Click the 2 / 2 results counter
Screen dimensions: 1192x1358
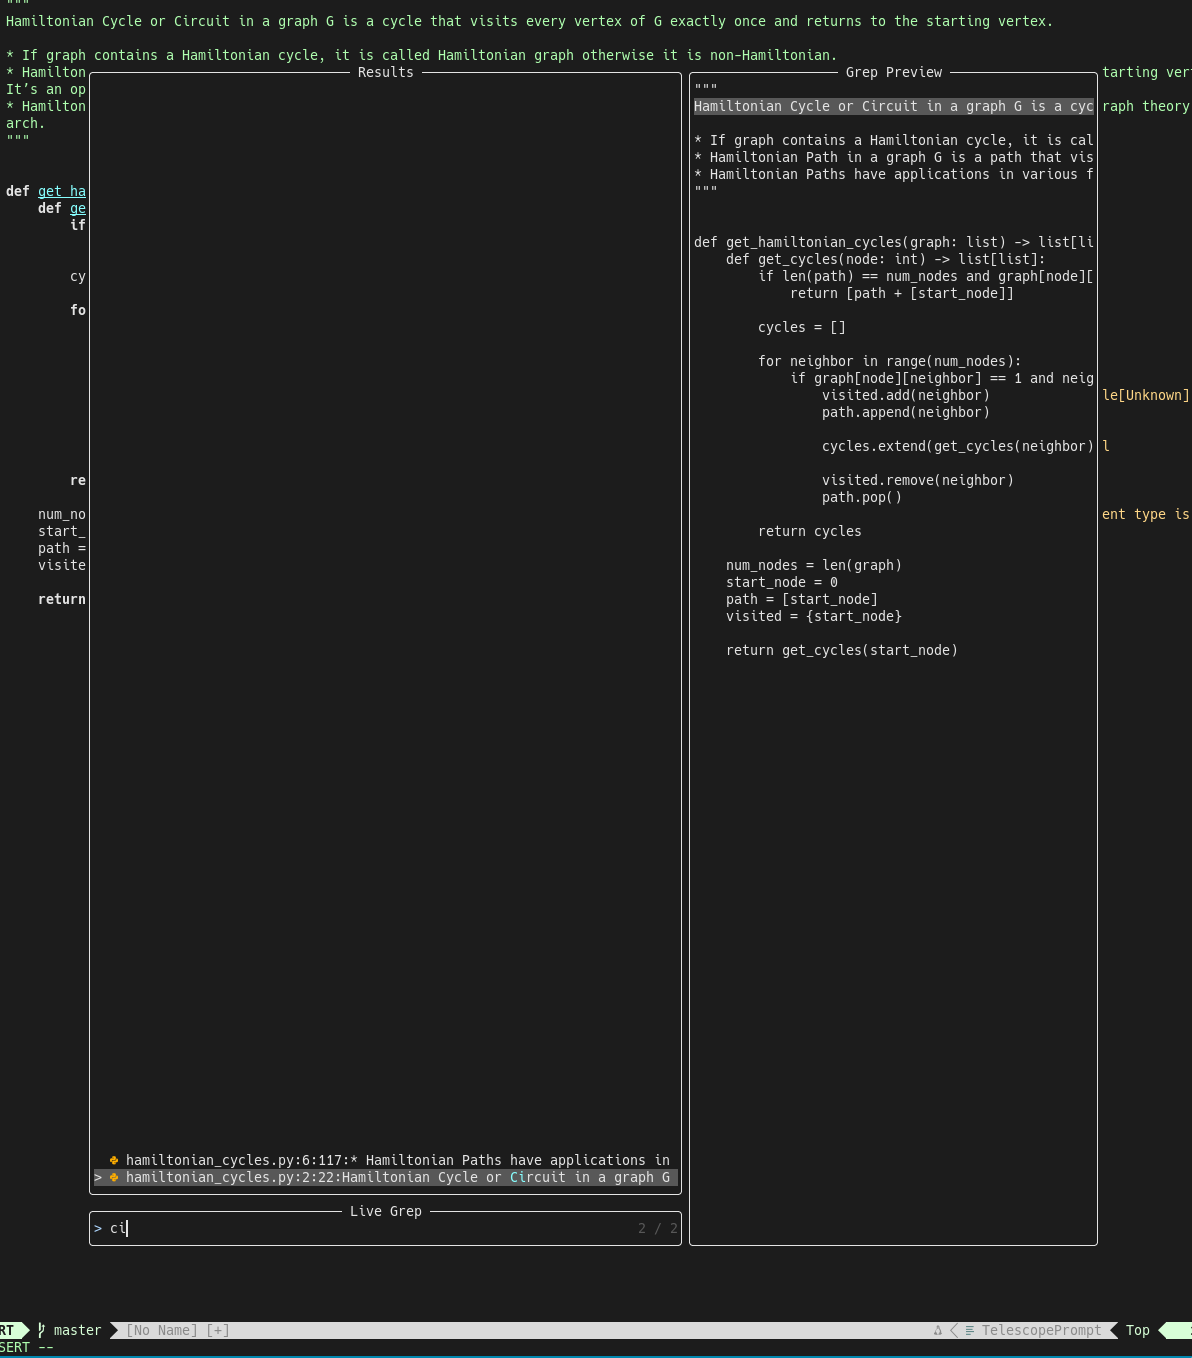657,1228
